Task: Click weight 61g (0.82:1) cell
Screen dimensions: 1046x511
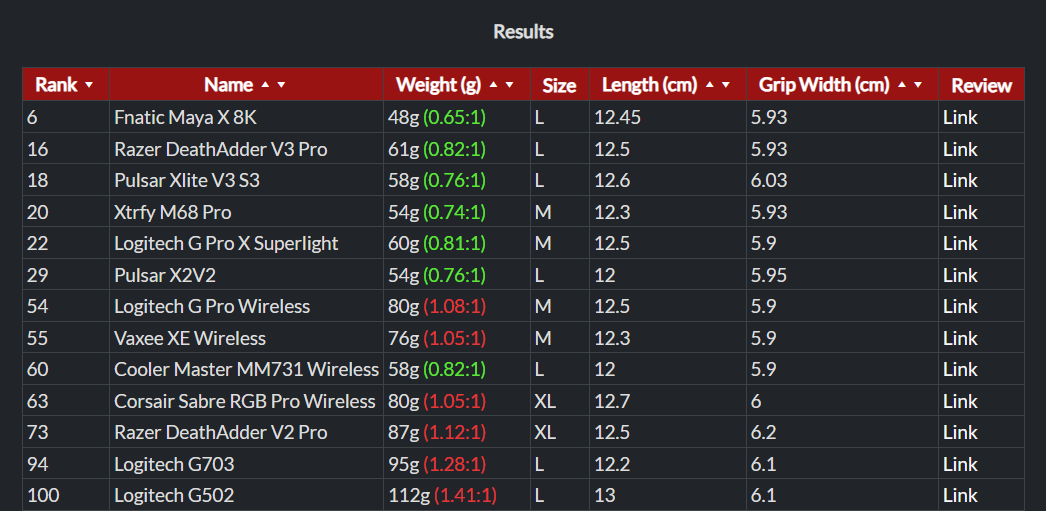Action: point(457,149)
